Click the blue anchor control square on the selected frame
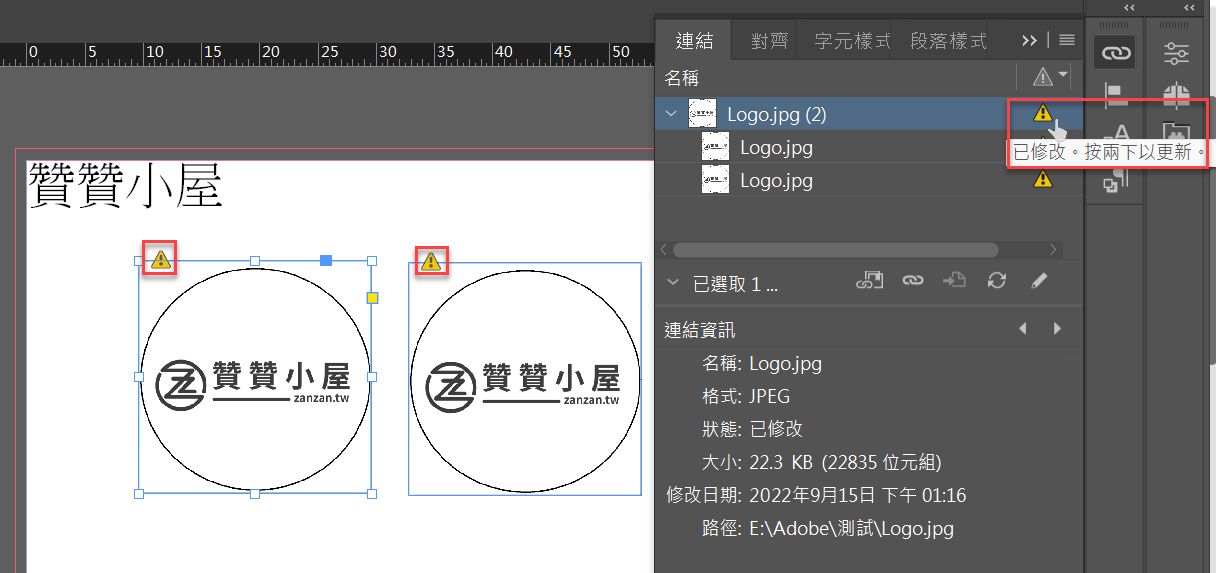Screen dimensions: 1216x573 [x=325, y=260]
